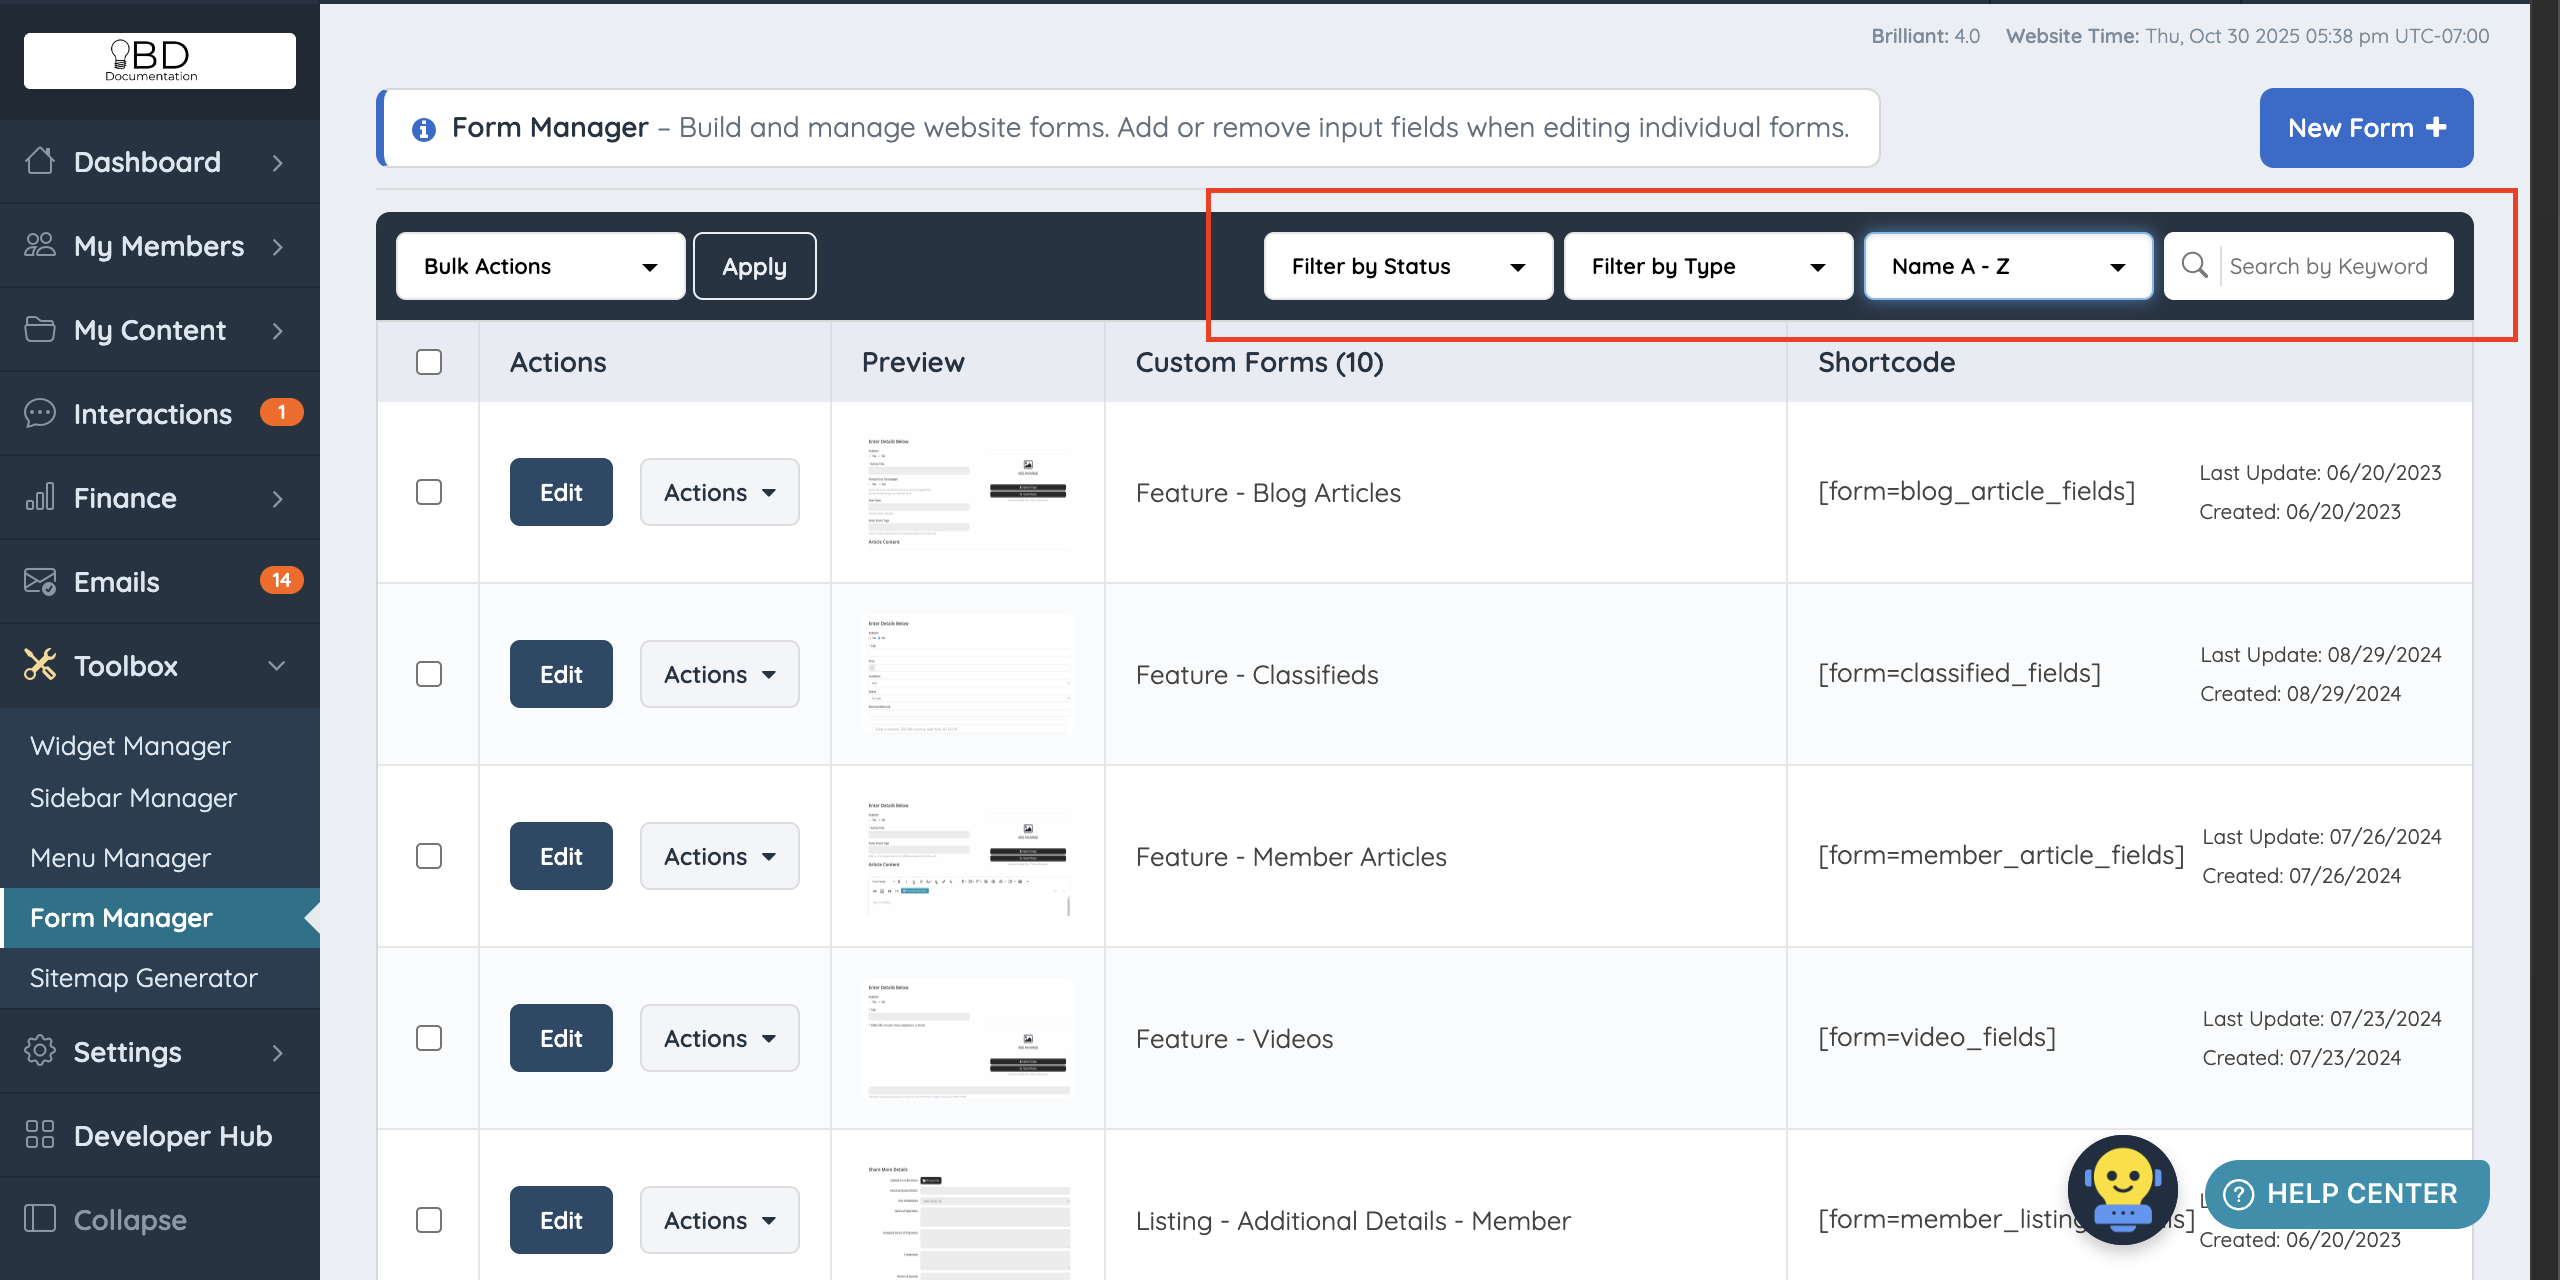The height and width of the screenshot is (1280, 2560).
Task: Click the Emails envelope icon
Action: (40, 581)
